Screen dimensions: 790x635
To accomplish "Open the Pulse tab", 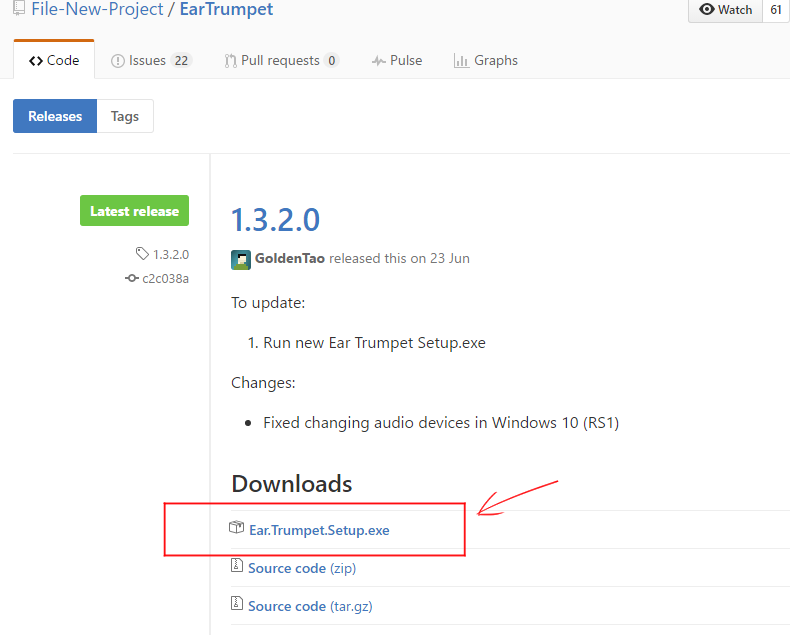I will pos(397,60).
